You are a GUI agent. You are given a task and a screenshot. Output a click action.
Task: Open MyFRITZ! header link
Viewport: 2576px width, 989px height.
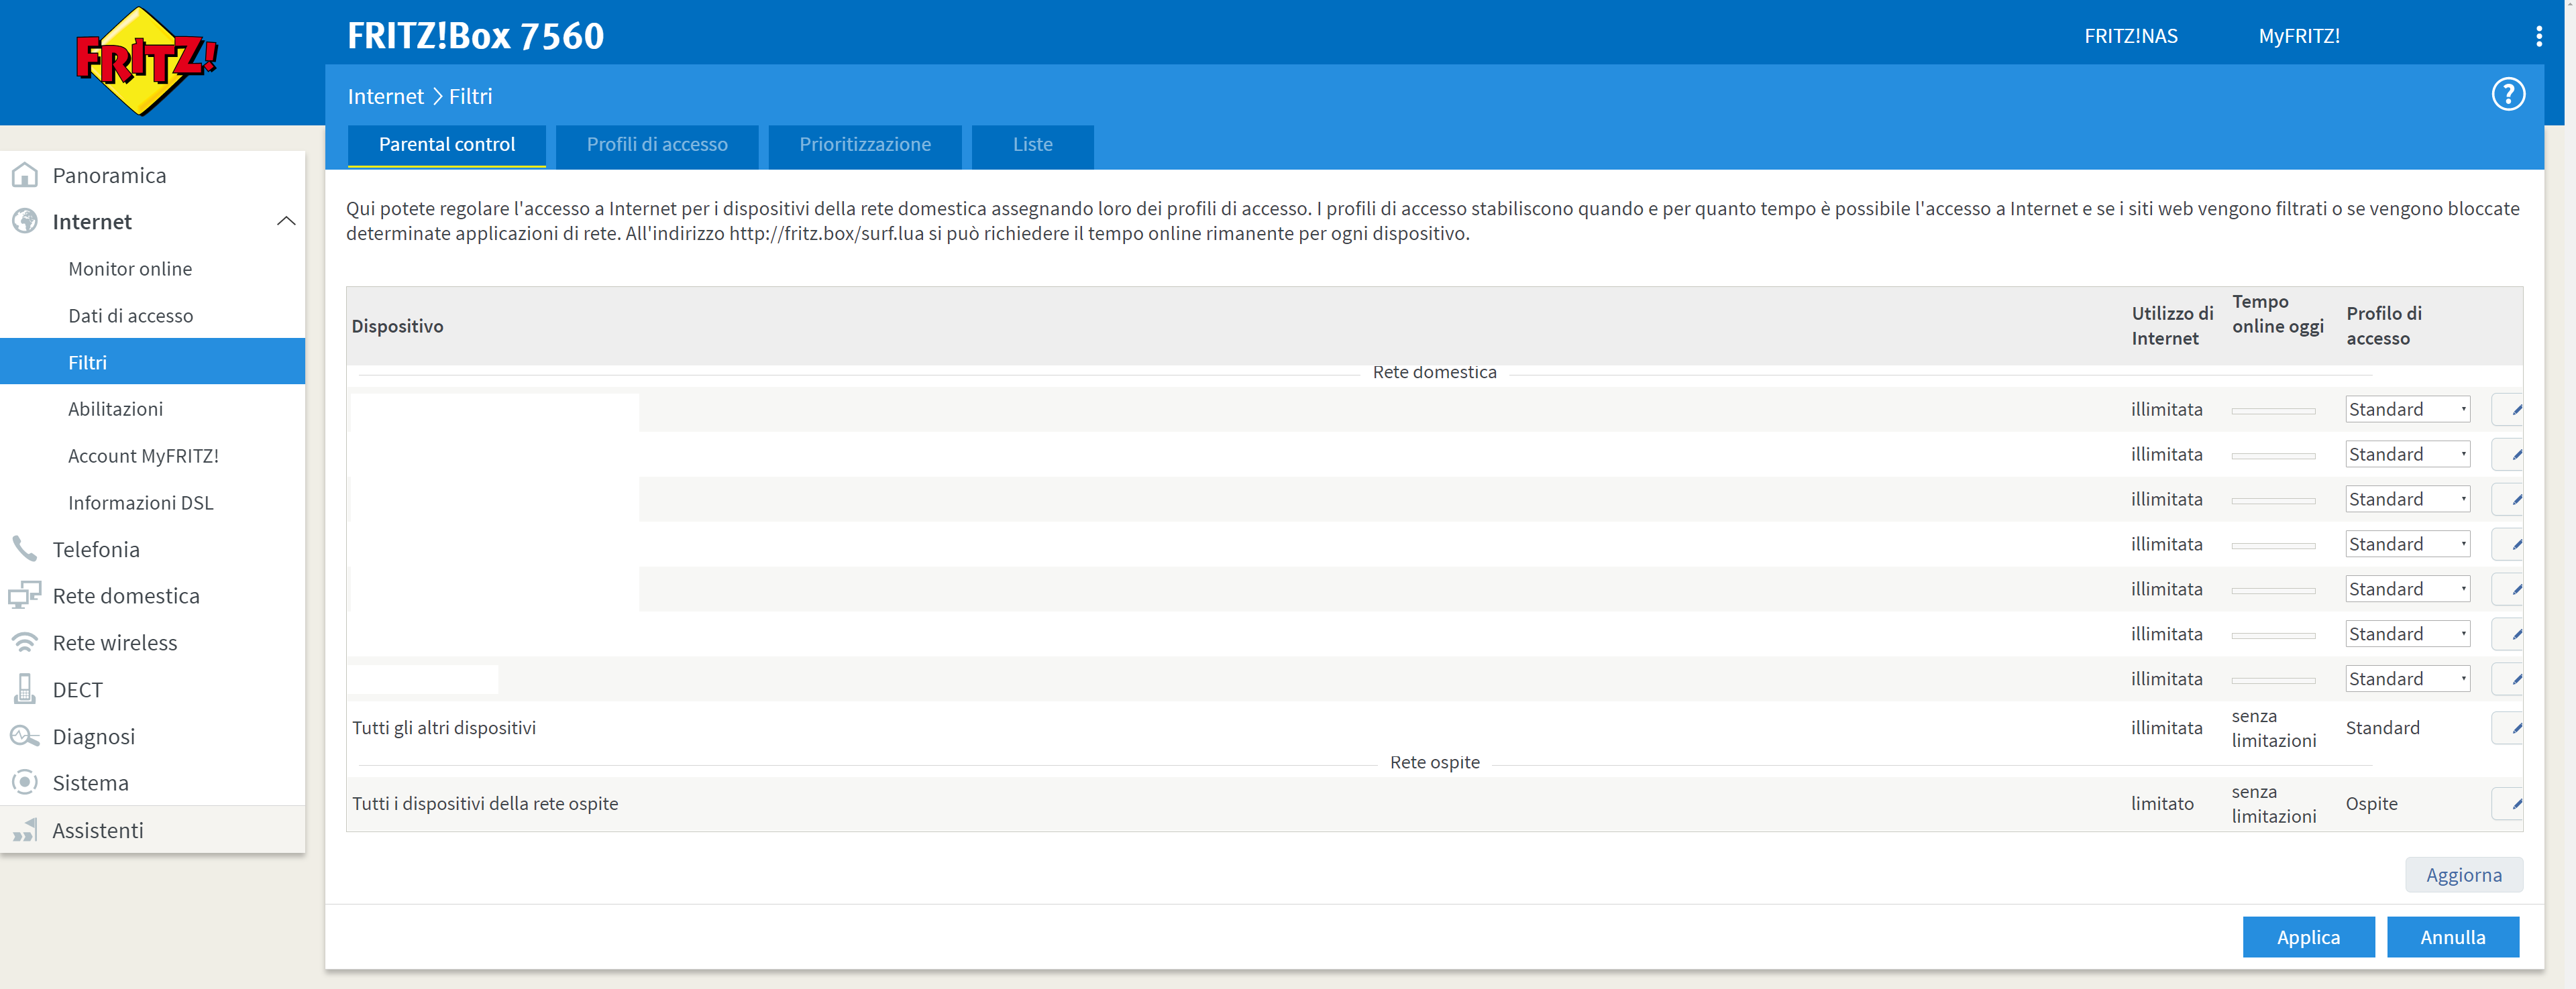(2298, 37)
